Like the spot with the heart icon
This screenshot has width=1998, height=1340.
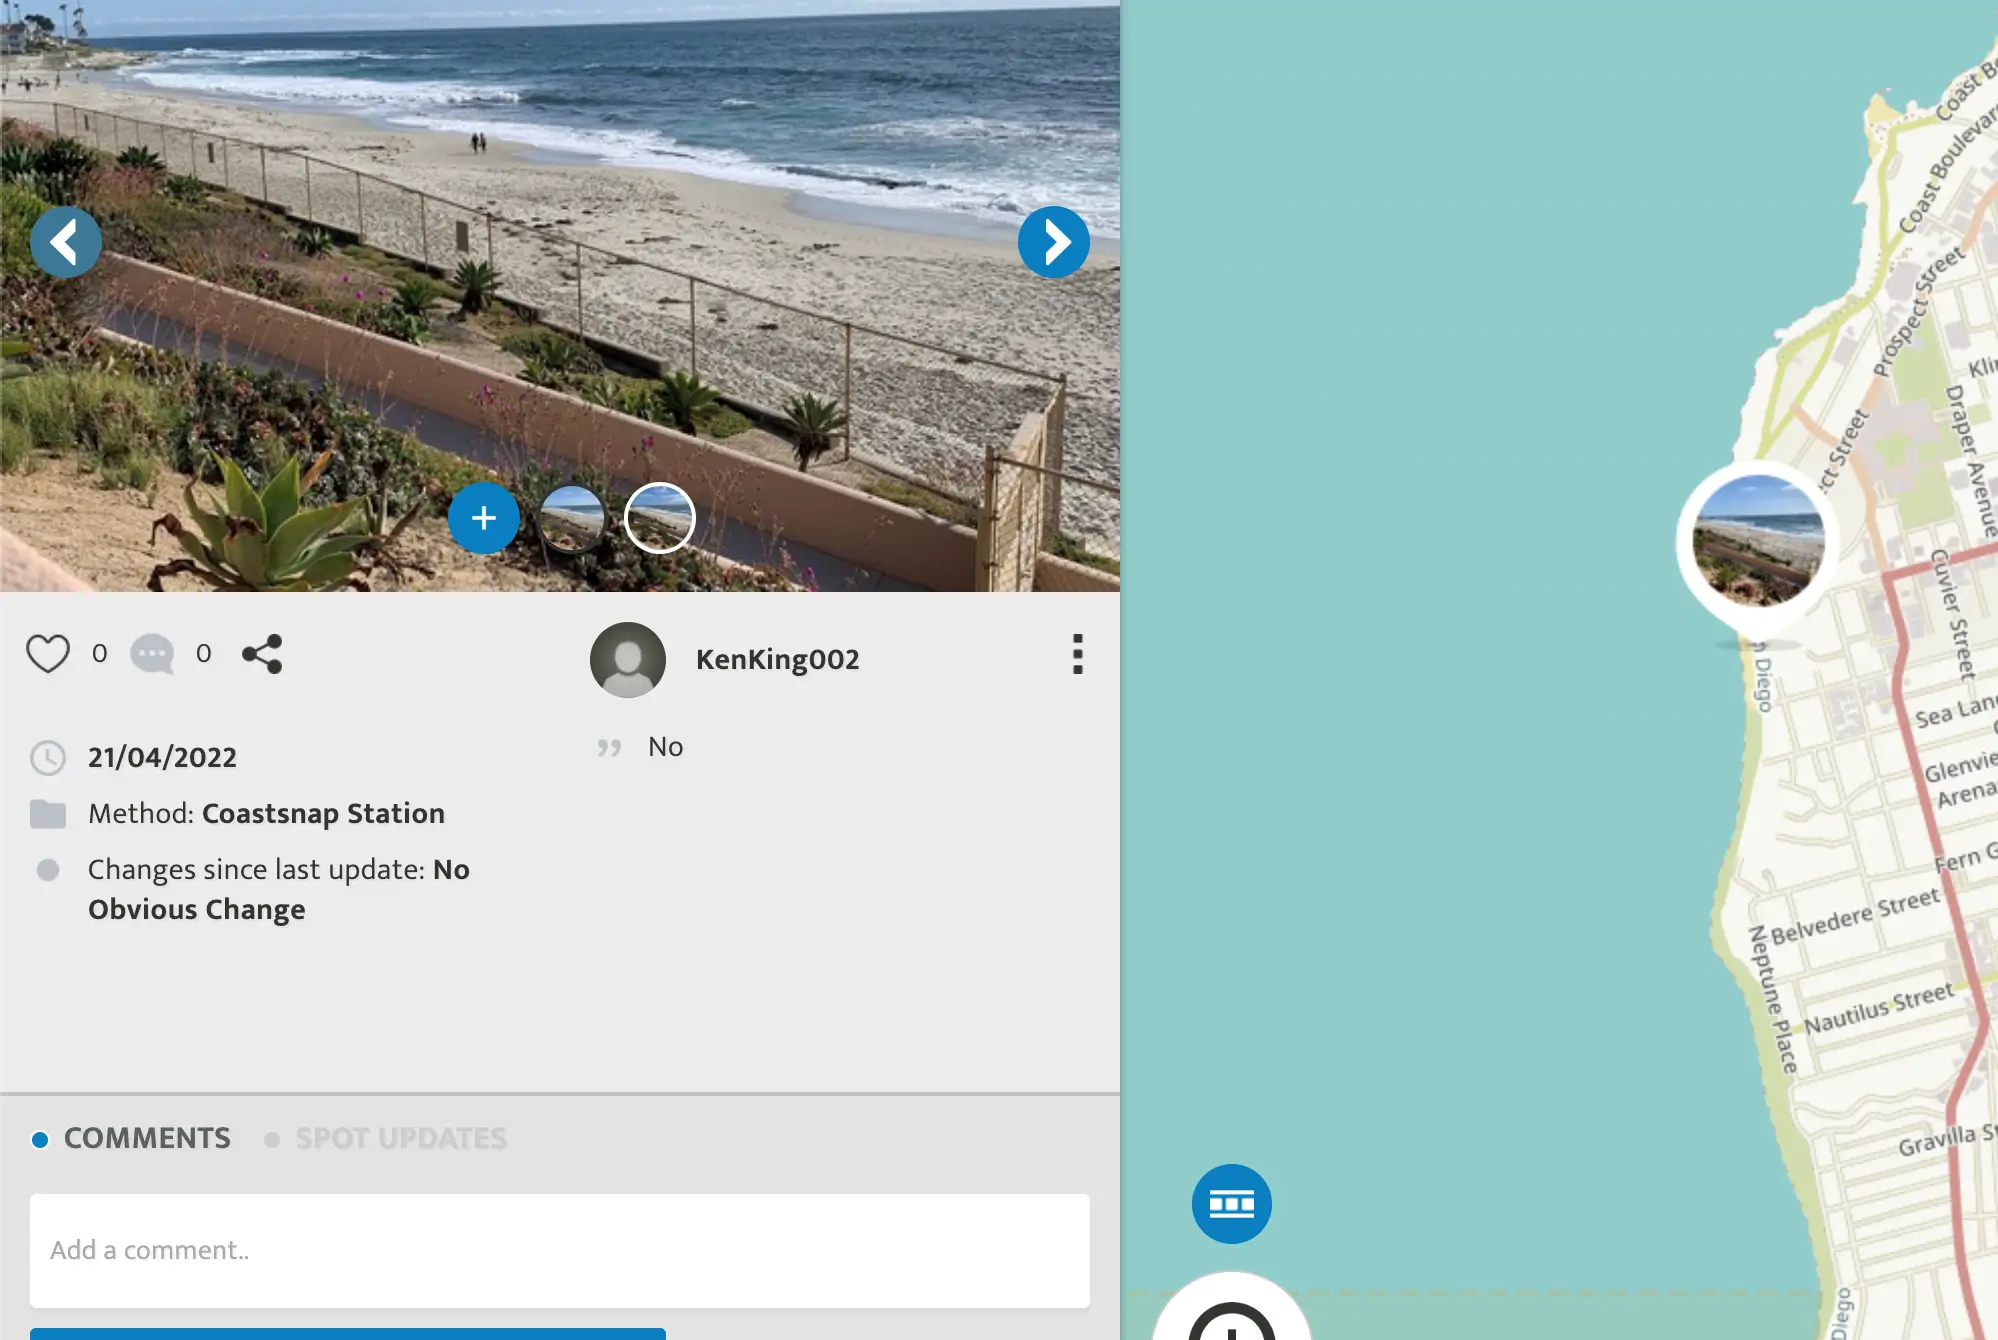point(48,654)
